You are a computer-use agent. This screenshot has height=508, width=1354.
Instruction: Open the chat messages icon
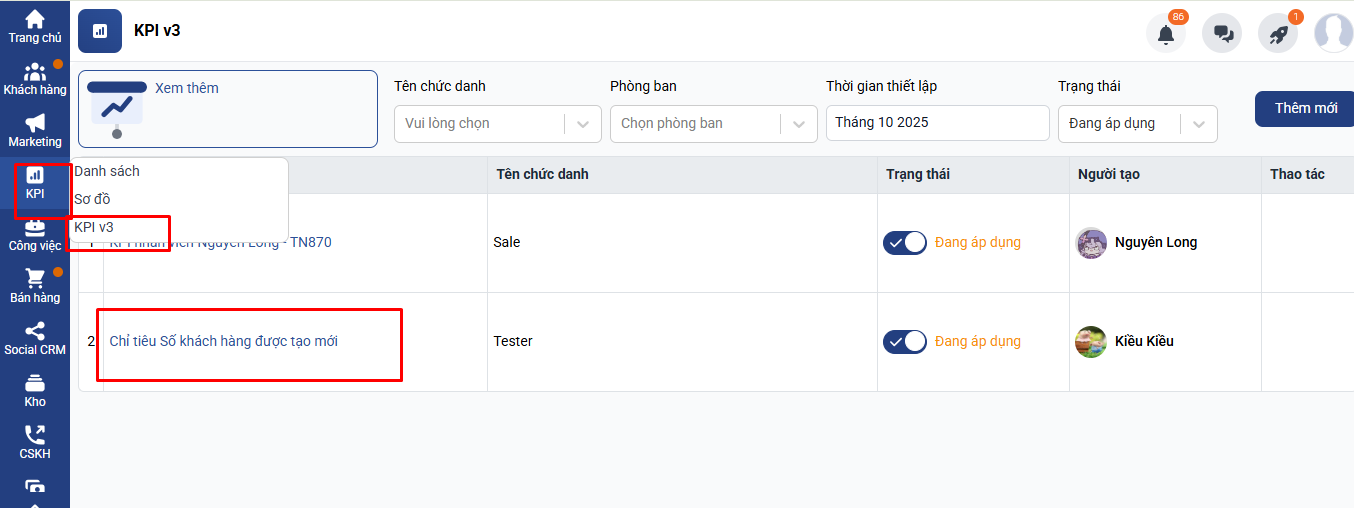click(1222, 33)
